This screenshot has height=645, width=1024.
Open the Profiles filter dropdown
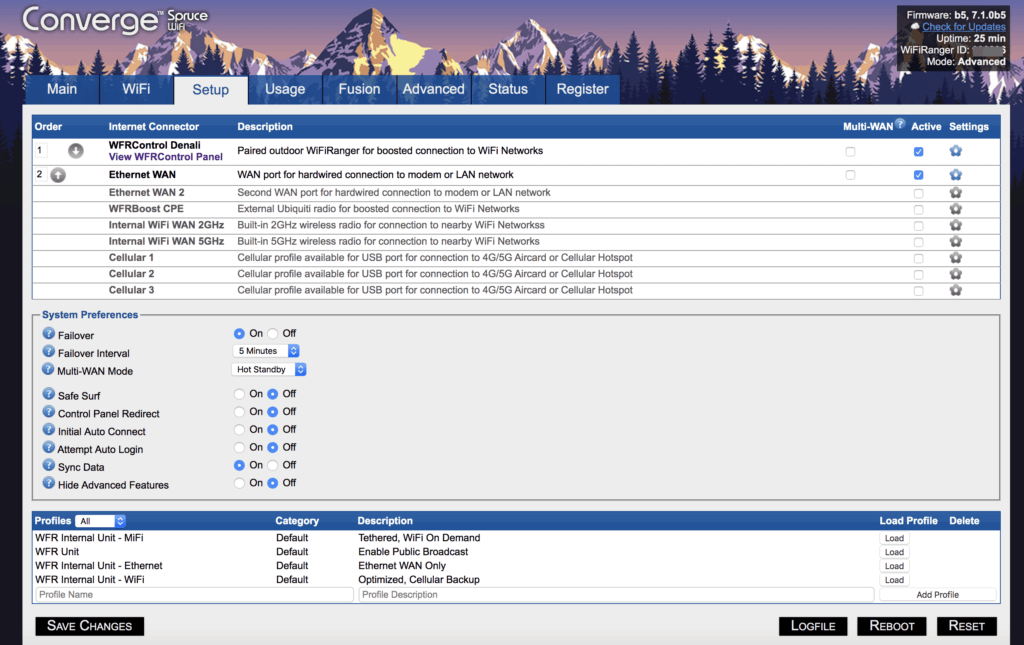(x=100, y=521)
